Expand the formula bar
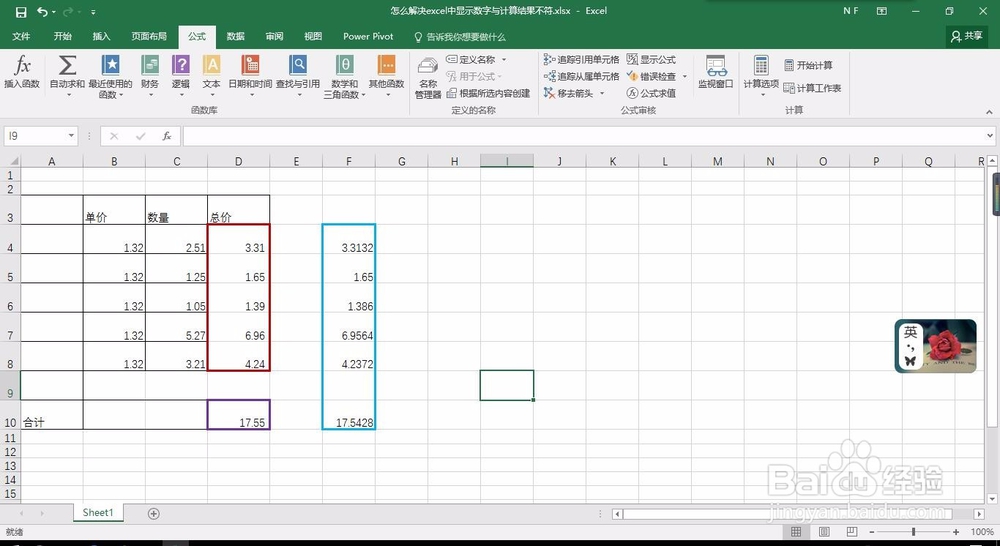1000x546 pixels. point(990,136)
